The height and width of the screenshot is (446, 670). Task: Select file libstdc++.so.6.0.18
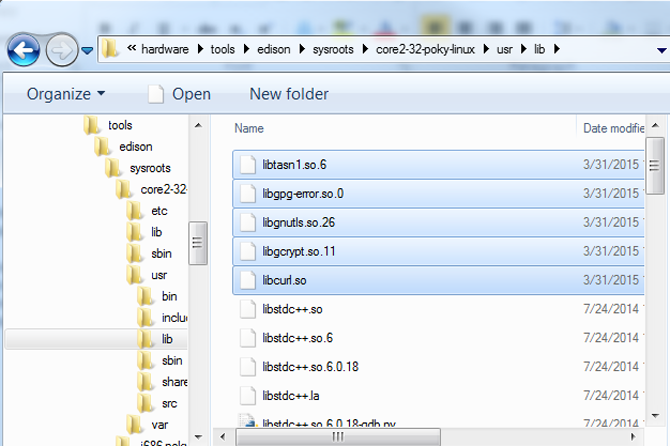pos(438,367)
